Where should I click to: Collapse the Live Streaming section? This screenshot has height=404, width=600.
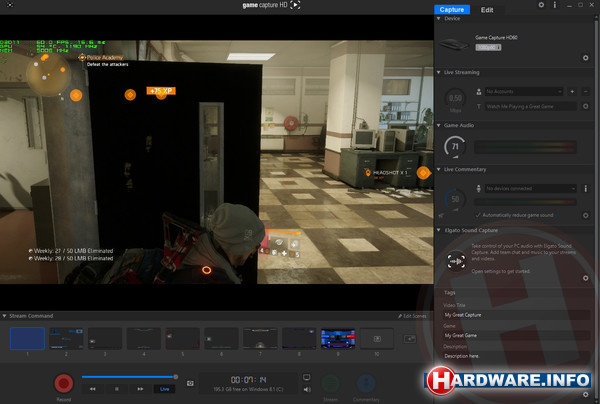pyautogui.click(x=439, y=72)
